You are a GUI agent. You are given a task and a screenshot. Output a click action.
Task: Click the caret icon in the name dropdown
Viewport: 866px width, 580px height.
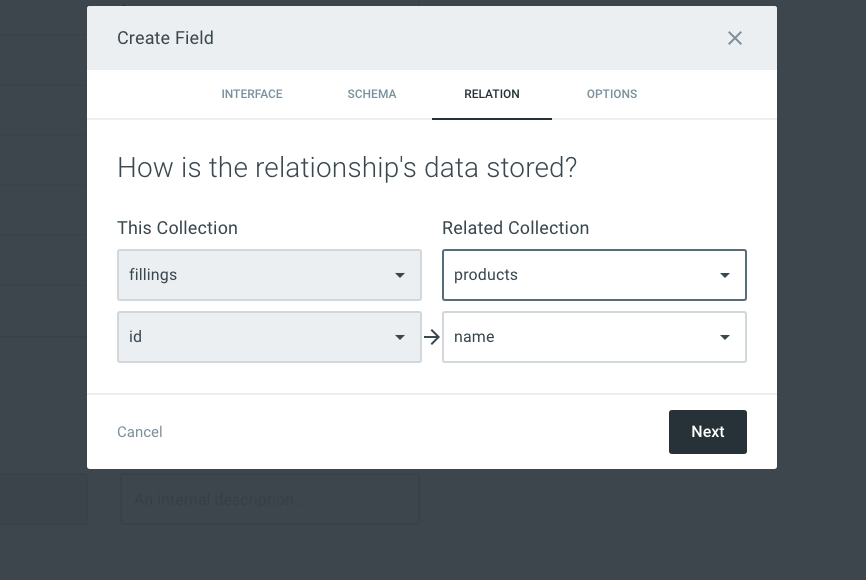725,337
